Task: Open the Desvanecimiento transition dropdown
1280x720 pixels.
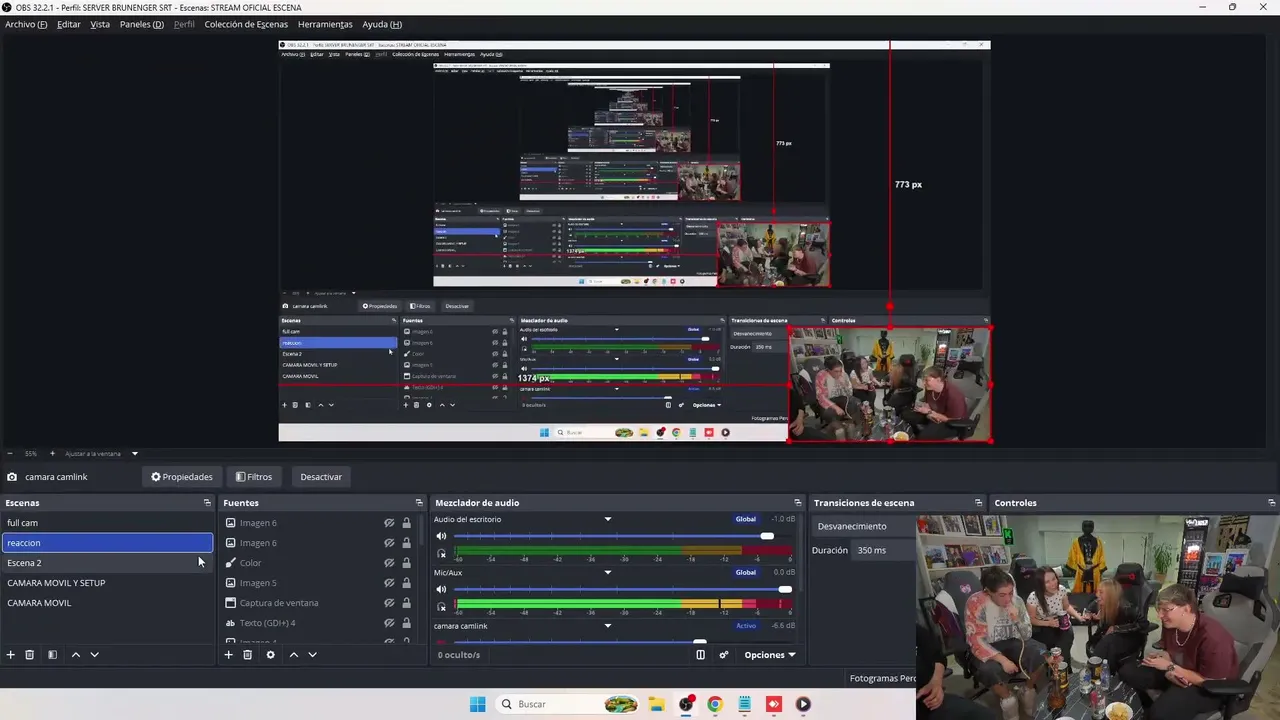Action: (x=864, y=526)
